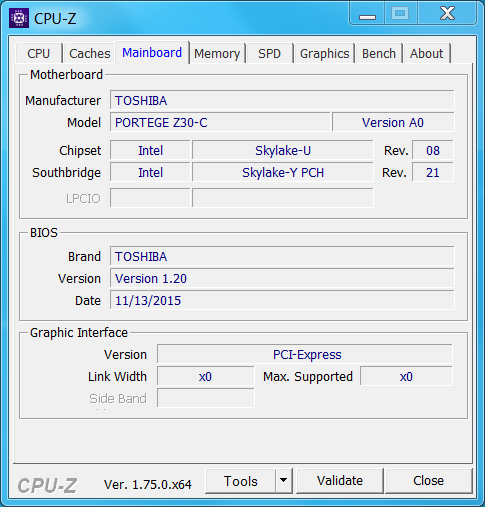This screenshot has height=507, width=485.
Task: Click the disabled maximize window button
Action: [400, 14]
